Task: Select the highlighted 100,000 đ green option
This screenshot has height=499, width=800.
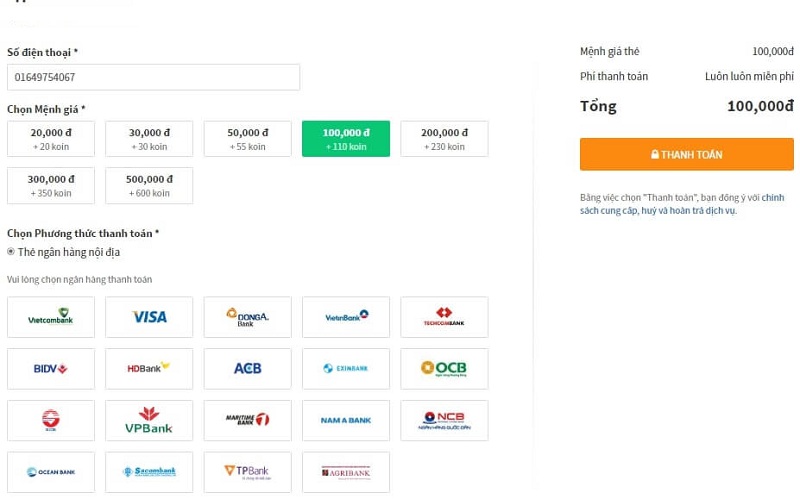Action: click(x=345, y=139)
